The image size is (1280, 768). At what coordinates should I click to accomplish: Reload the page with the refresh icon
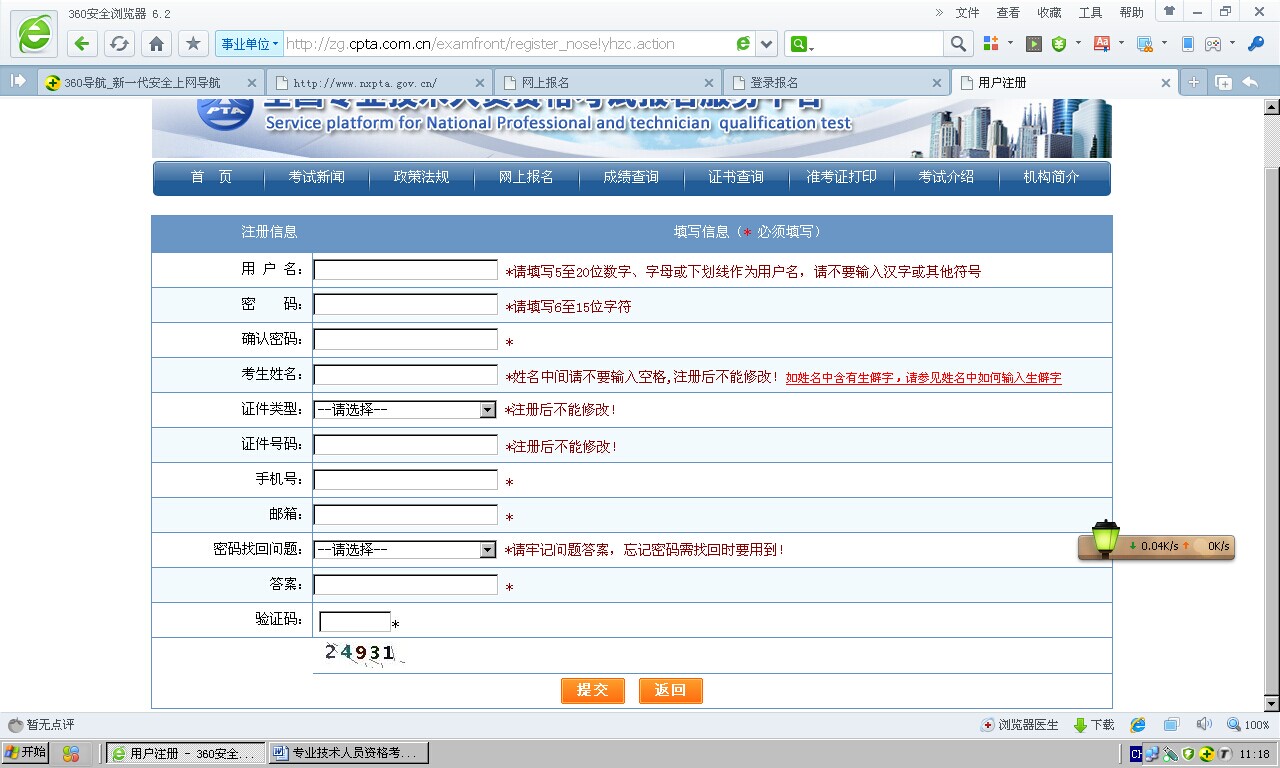point(119,44)
